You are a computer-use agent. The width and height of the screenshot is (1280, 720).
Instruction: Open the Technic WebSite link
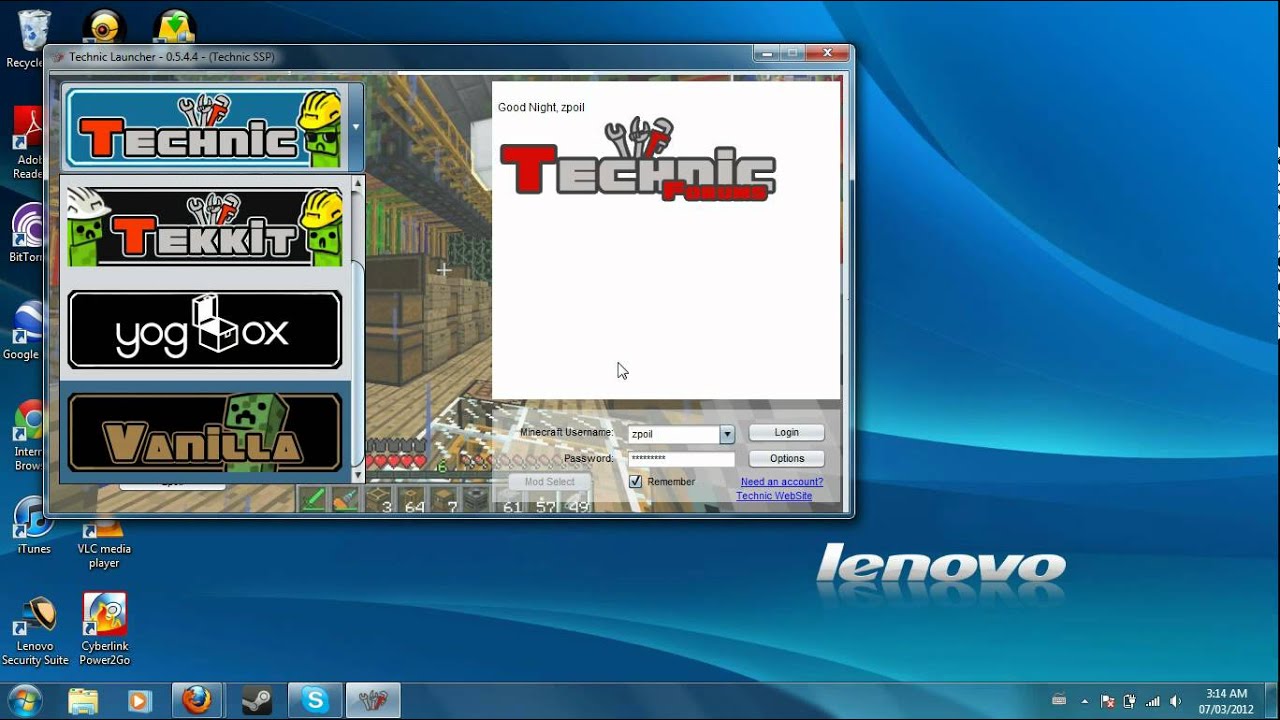point(774,496)
